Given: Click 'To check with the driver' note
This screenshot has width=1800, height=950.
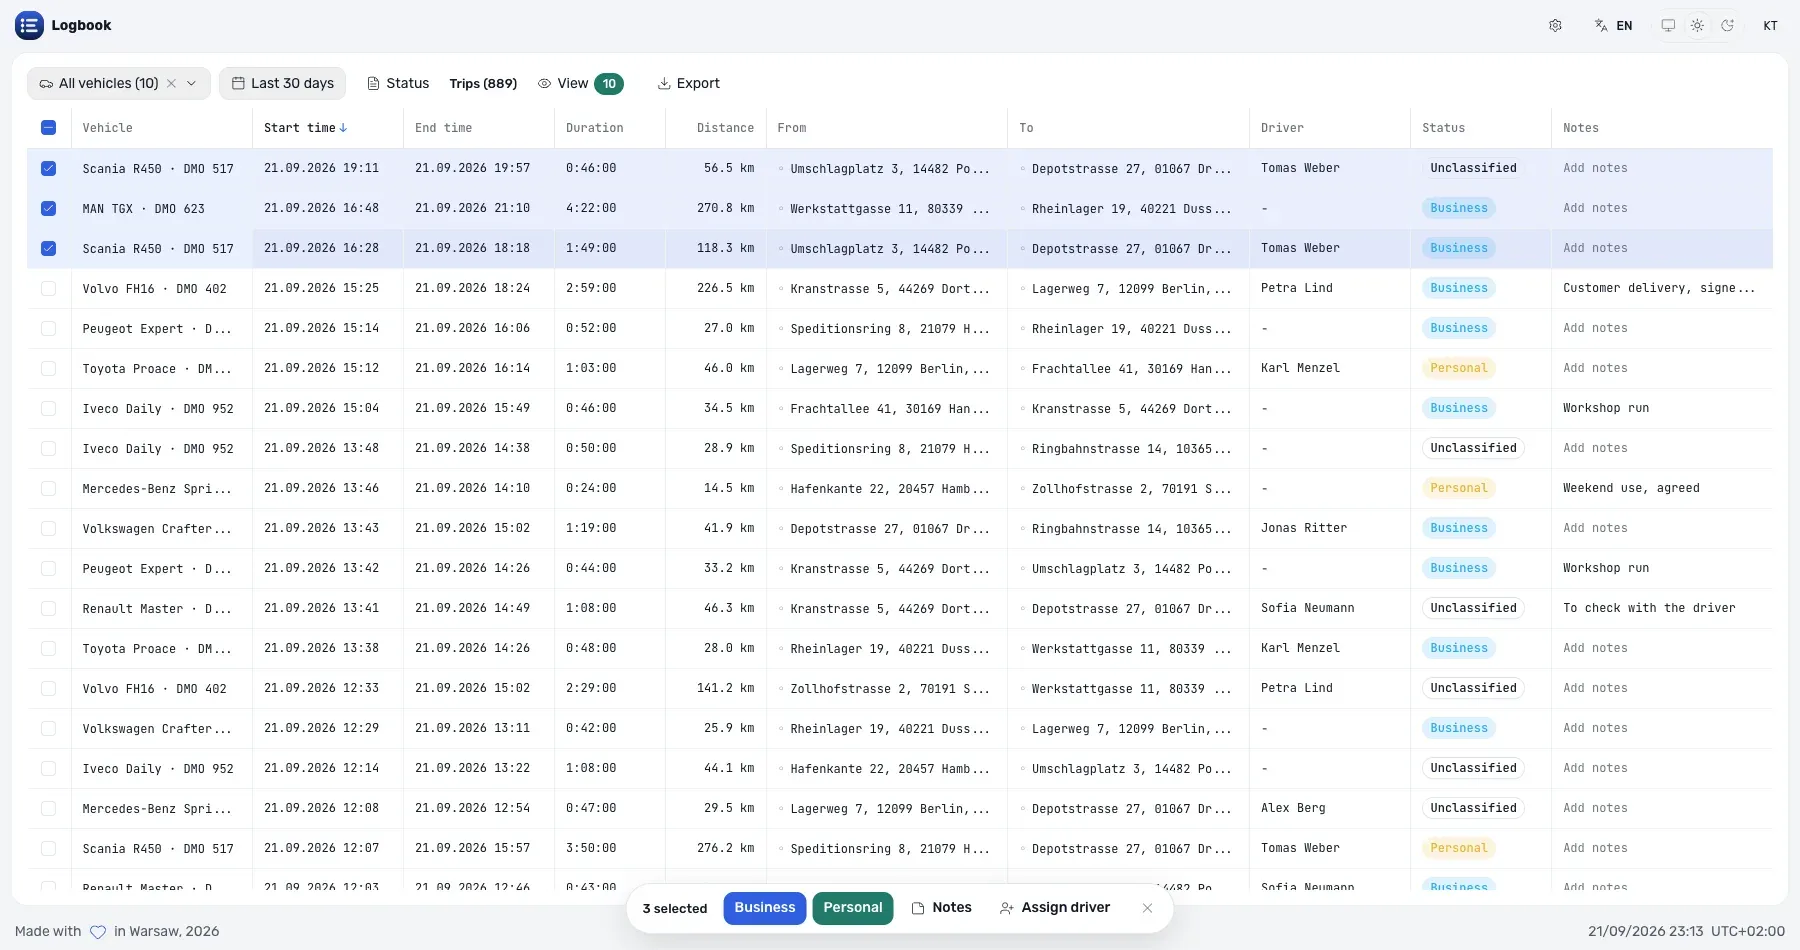Looking at the screenshot, I should pyautogui.click(x=1649, y=608).
